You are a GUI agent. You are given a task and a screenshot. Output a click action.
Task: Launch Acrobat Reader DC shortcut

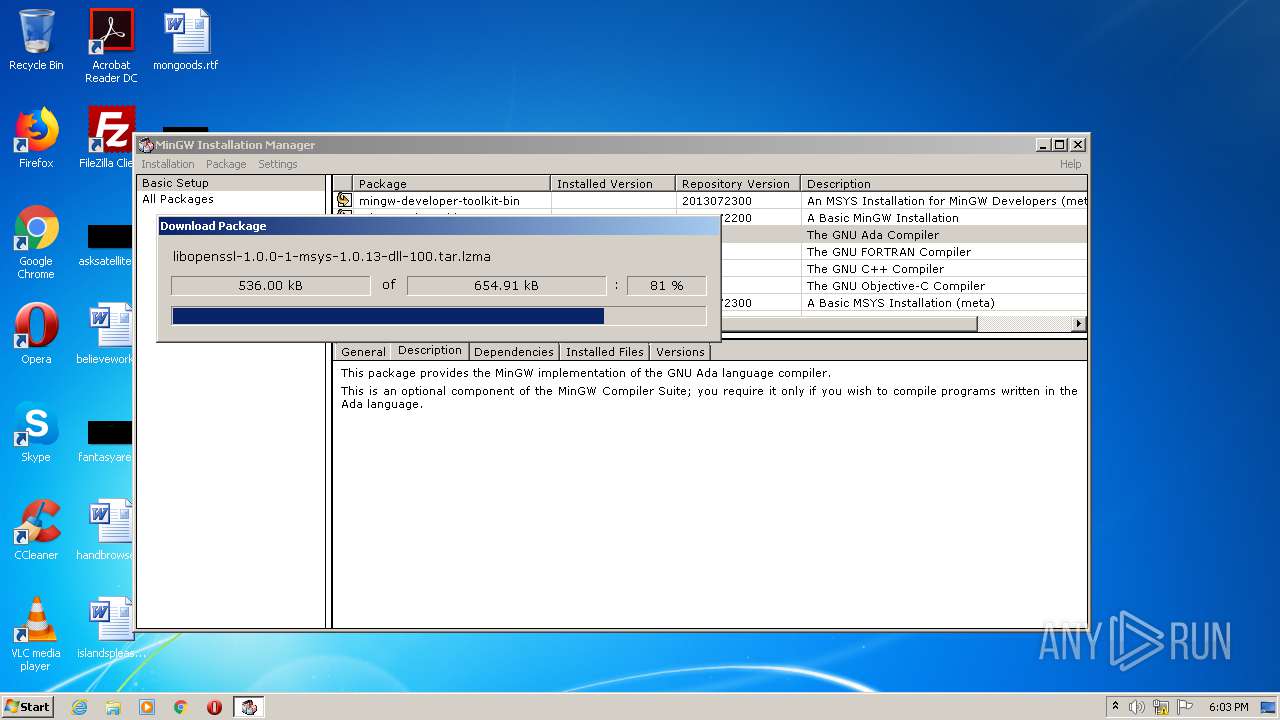pyautogui.click(x=111, y=46)
